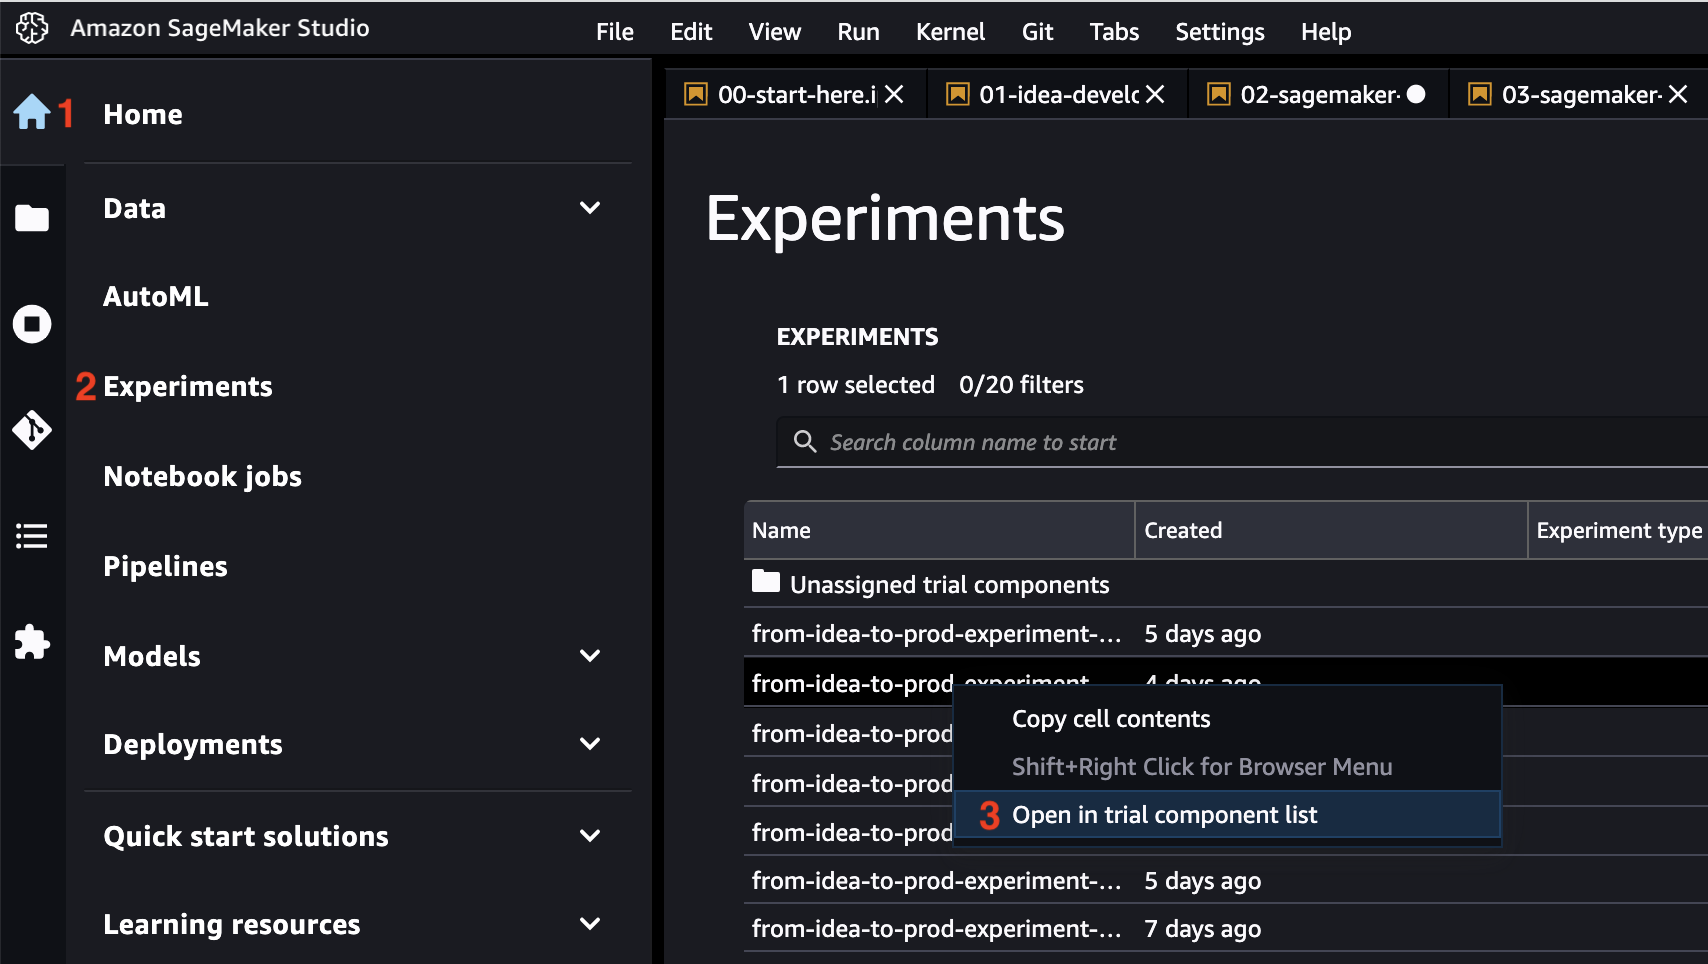Click the SageMaker Studio logo icon
This screenshot has height=964, width=1708.
(x=32, y=28)
